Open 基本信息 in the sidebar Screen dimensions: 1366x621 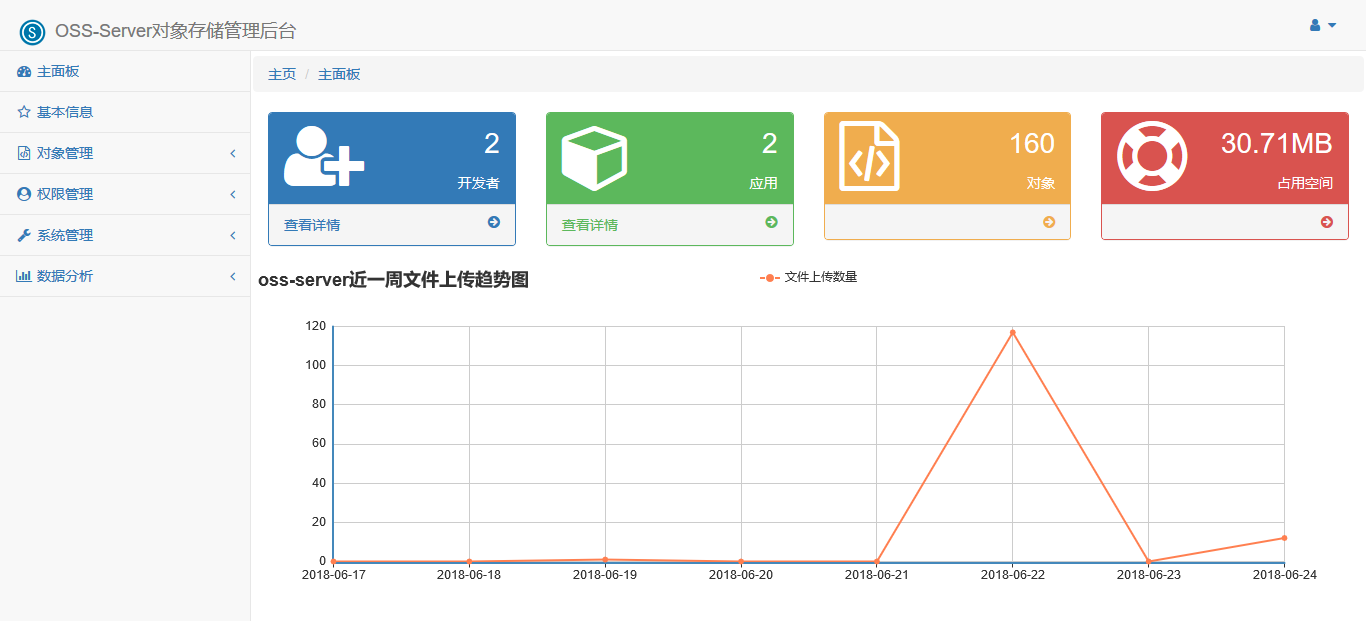65,112
